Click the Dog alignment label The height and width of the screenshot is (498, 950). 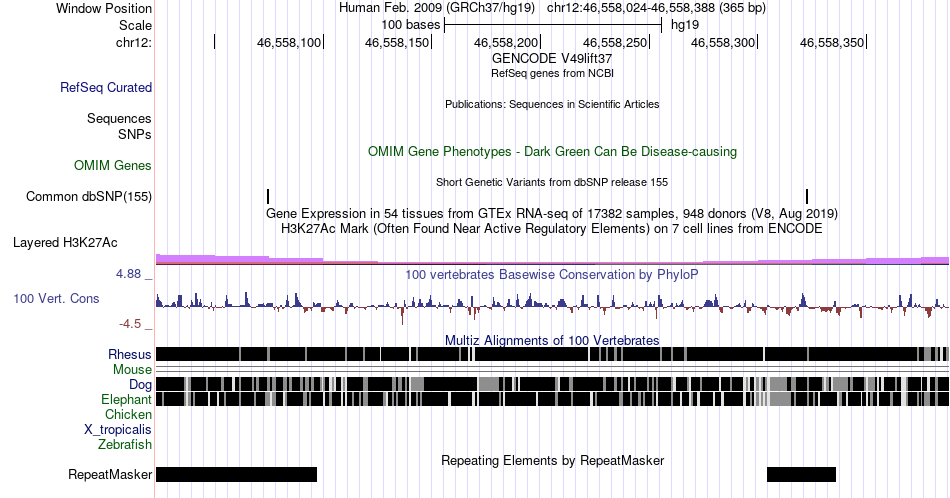point(140,385)
